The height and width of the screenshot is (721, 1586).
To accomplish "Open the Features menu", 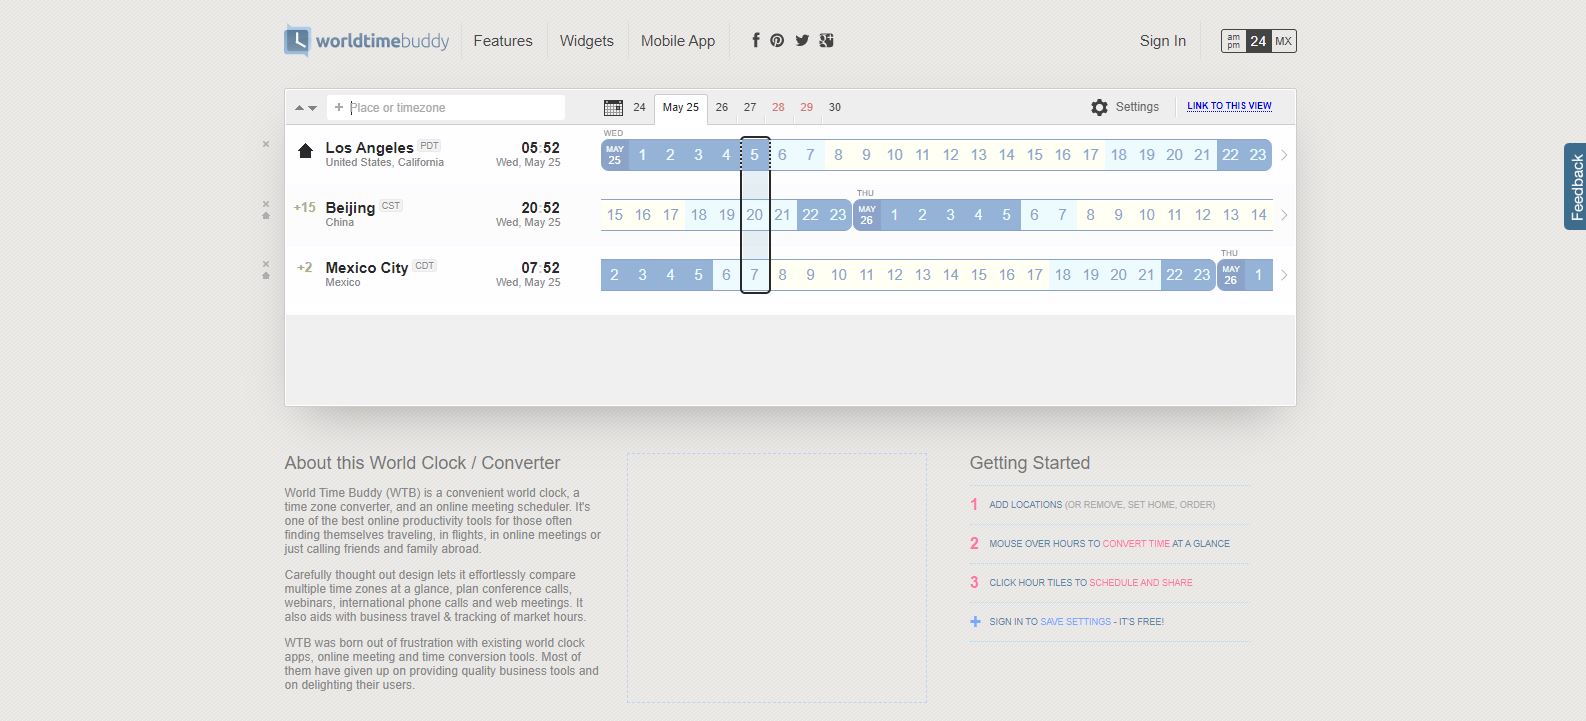I will pos(503,41).
